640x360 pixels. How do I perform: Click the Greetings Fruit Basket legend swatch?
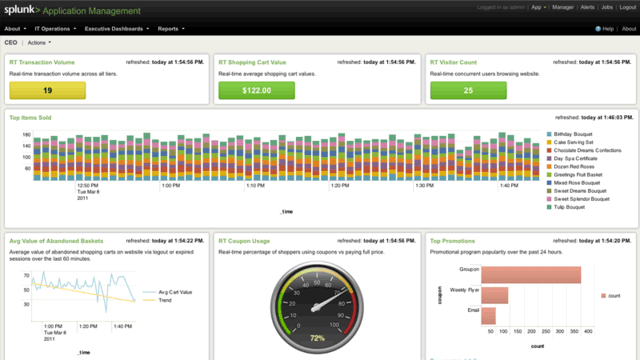pyautogui.click(x=549, y=175)
